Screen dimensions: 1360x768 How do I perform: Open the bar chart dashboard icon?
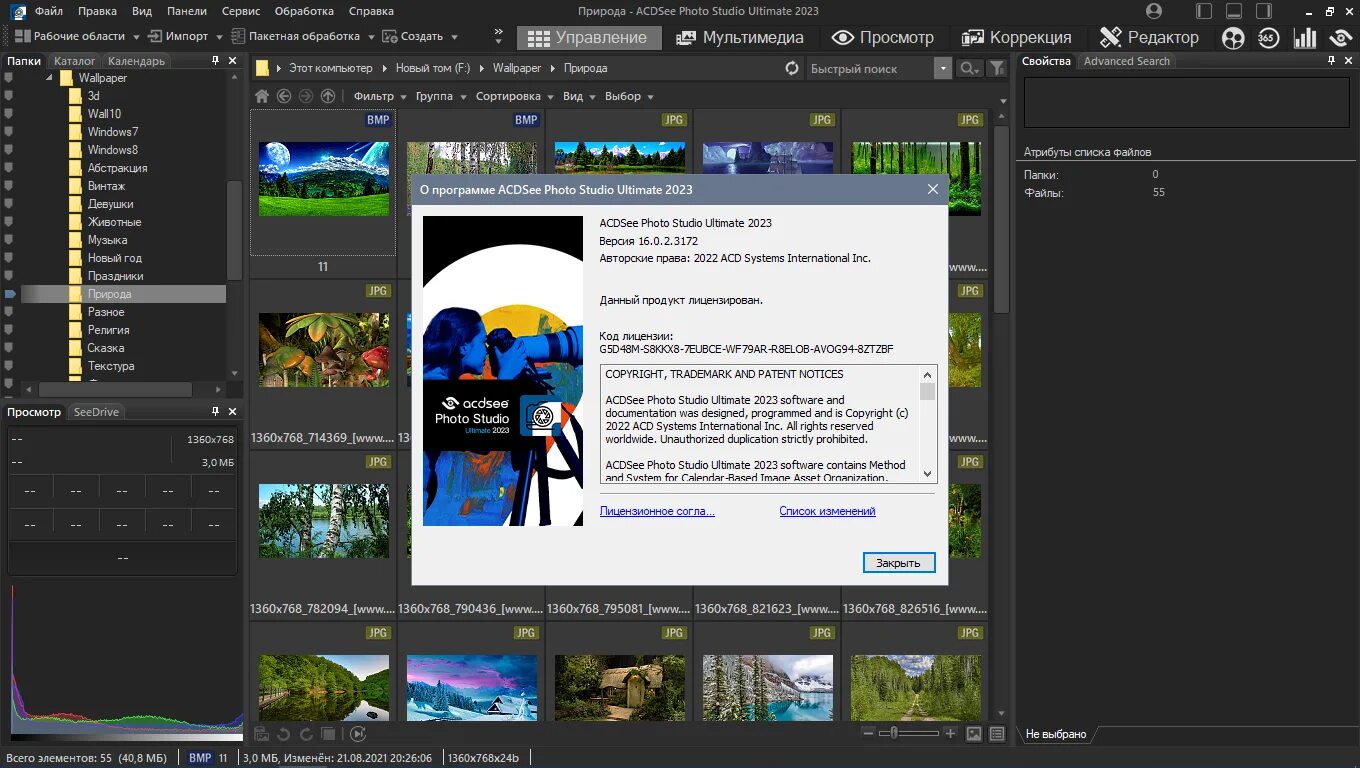point(1305,38)
